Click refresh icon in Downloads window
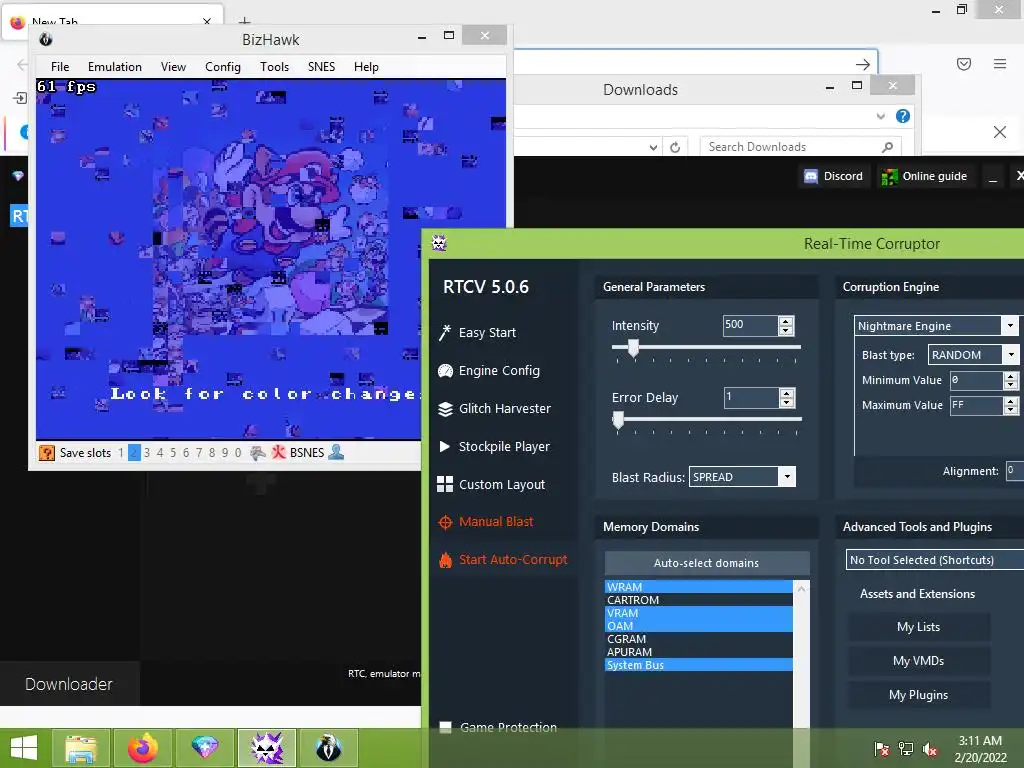 click(675, 147)
